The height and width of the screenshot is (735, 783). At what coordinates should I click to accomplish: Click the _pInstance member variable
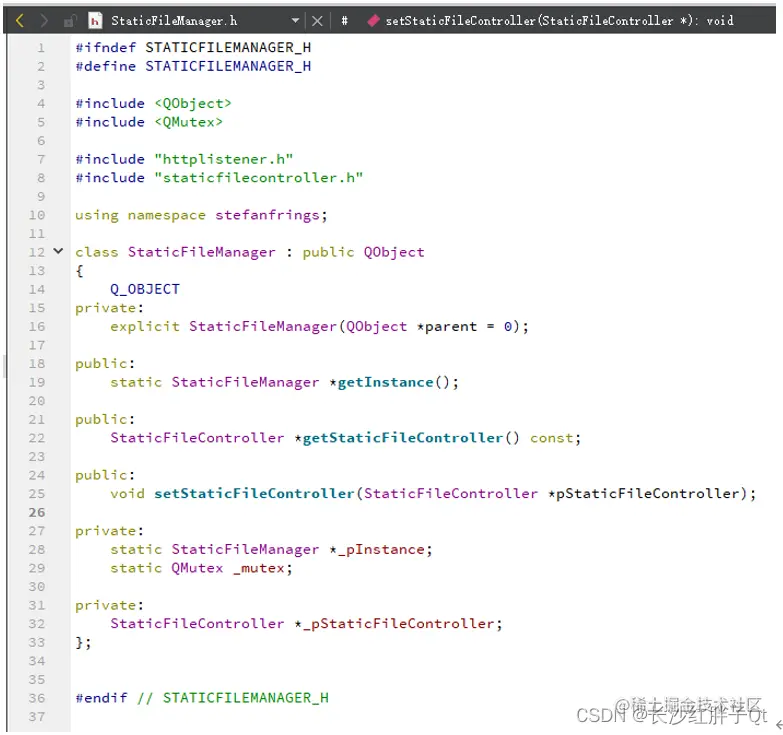[381, 549]
